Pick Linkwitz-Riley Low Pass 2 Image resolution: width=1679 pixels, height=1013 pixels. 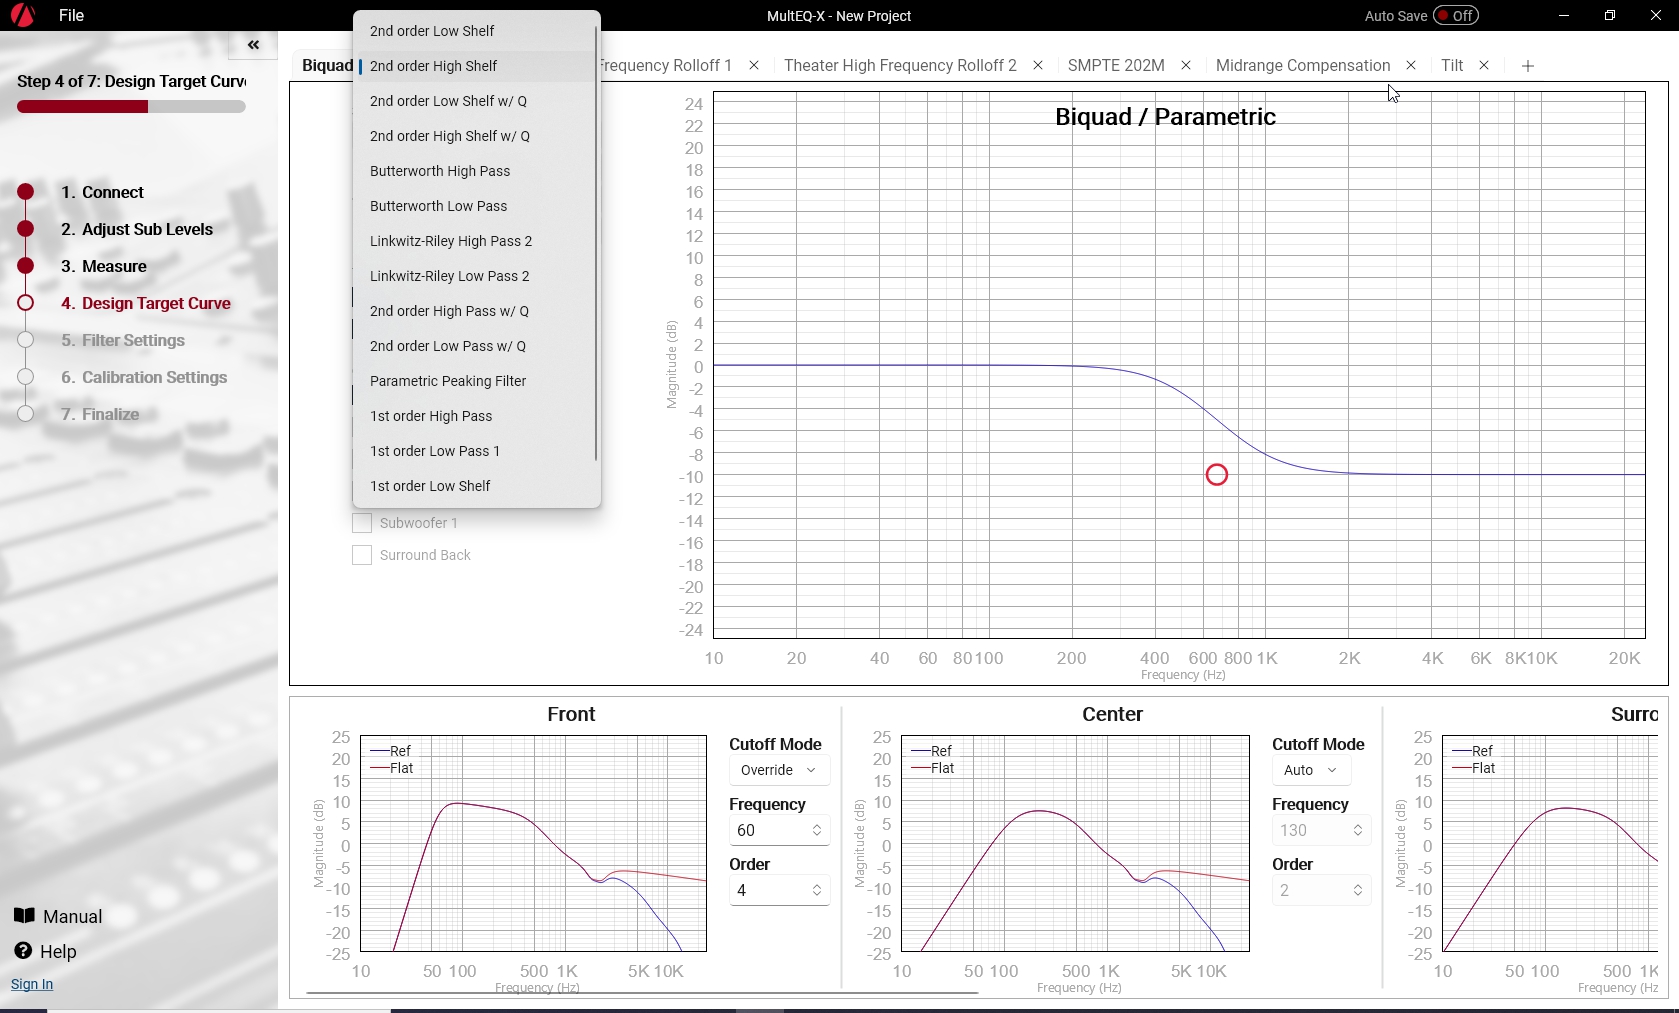pos(474,276)
